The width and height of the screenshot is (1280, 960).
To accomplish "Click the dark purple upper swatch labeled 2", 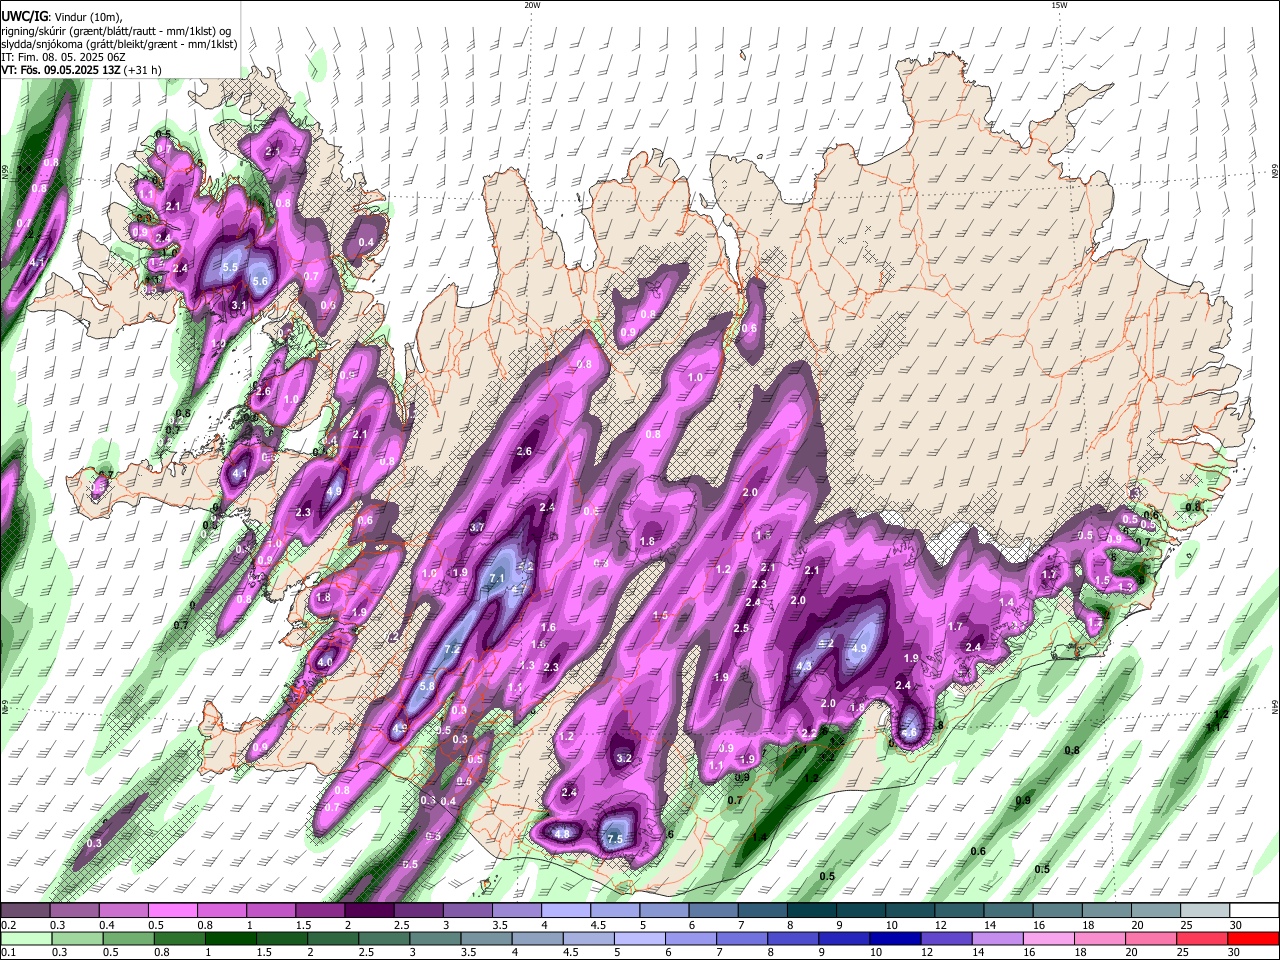I will click(x=368, y=911).
